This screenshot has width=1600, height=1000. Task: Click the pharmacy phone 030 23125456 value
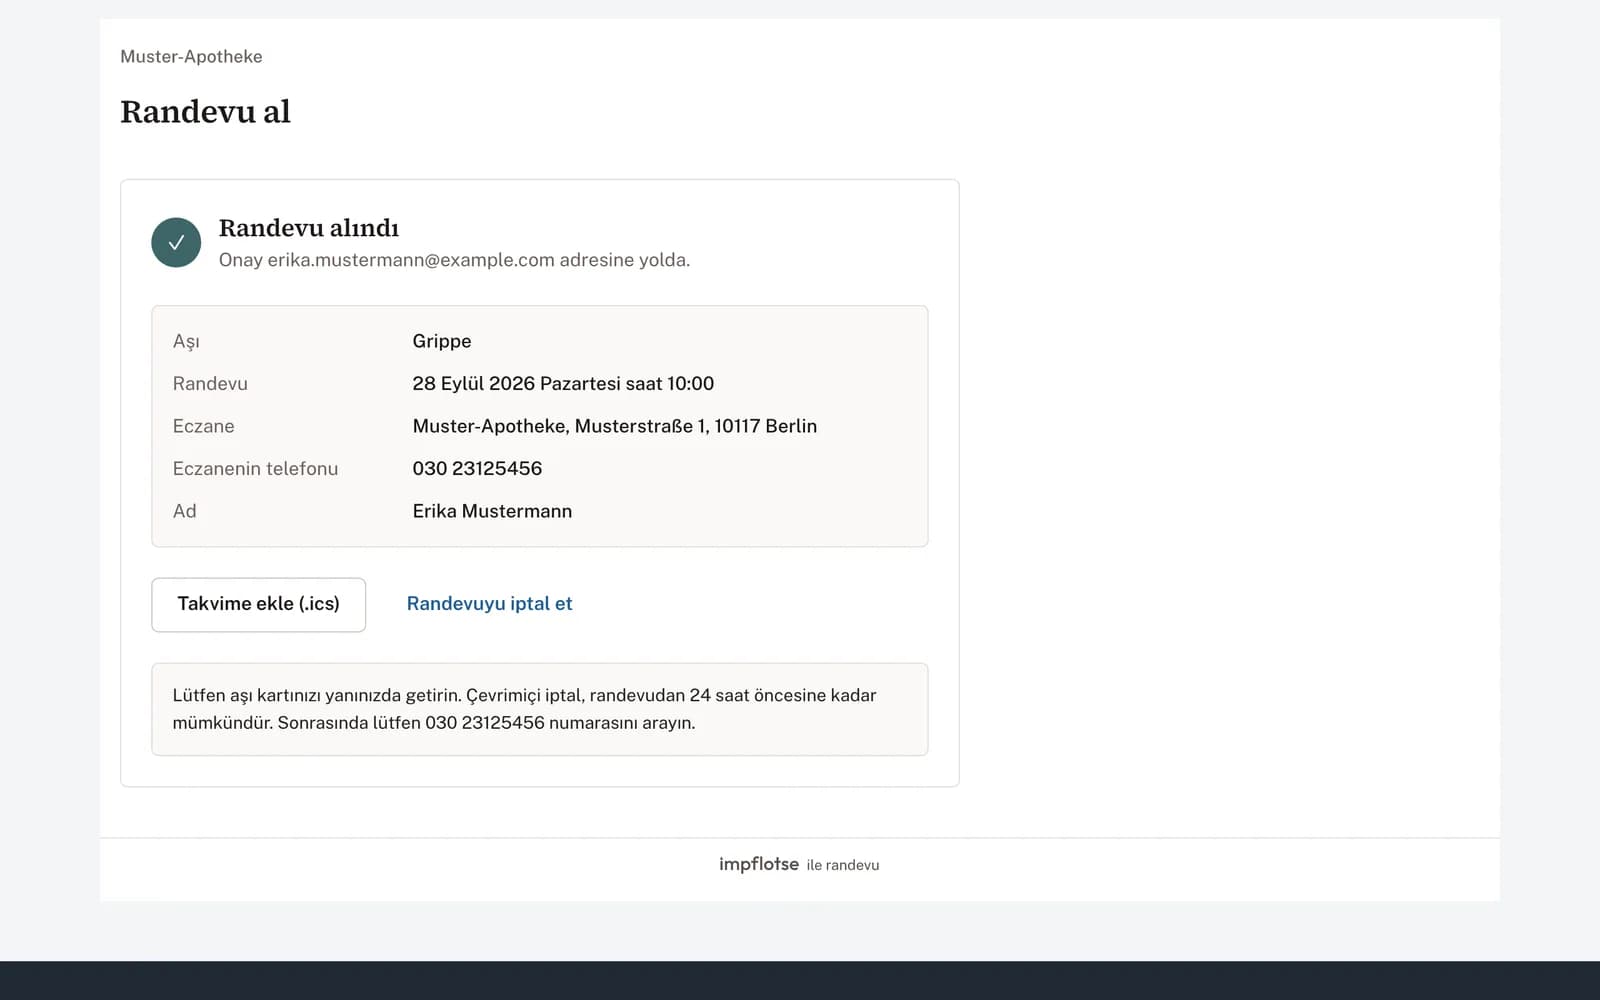click(x=477, y=468)
